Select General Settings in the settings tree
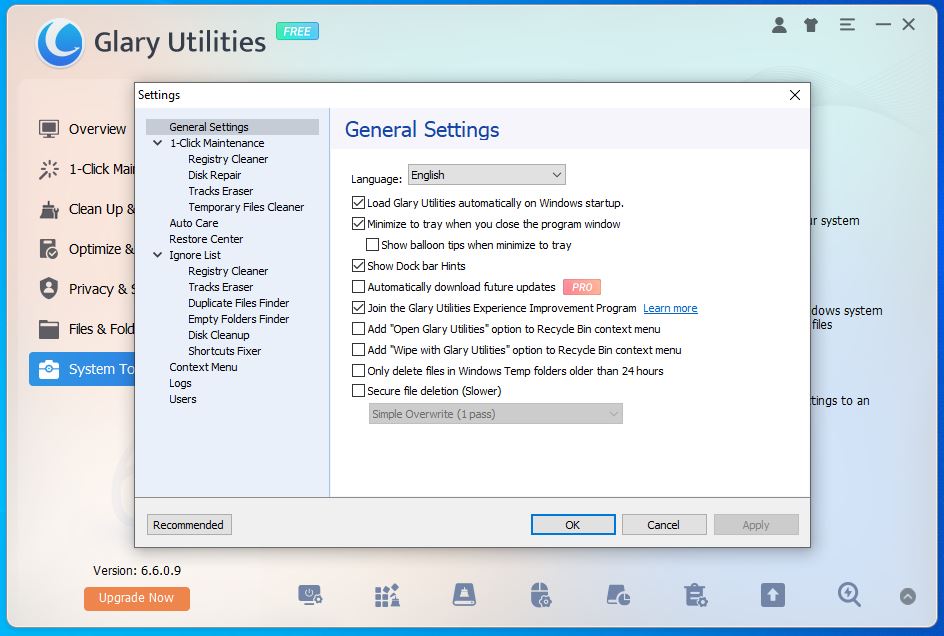Image resolution: width=944 pixels, height=636 pixels. point(209,127)
